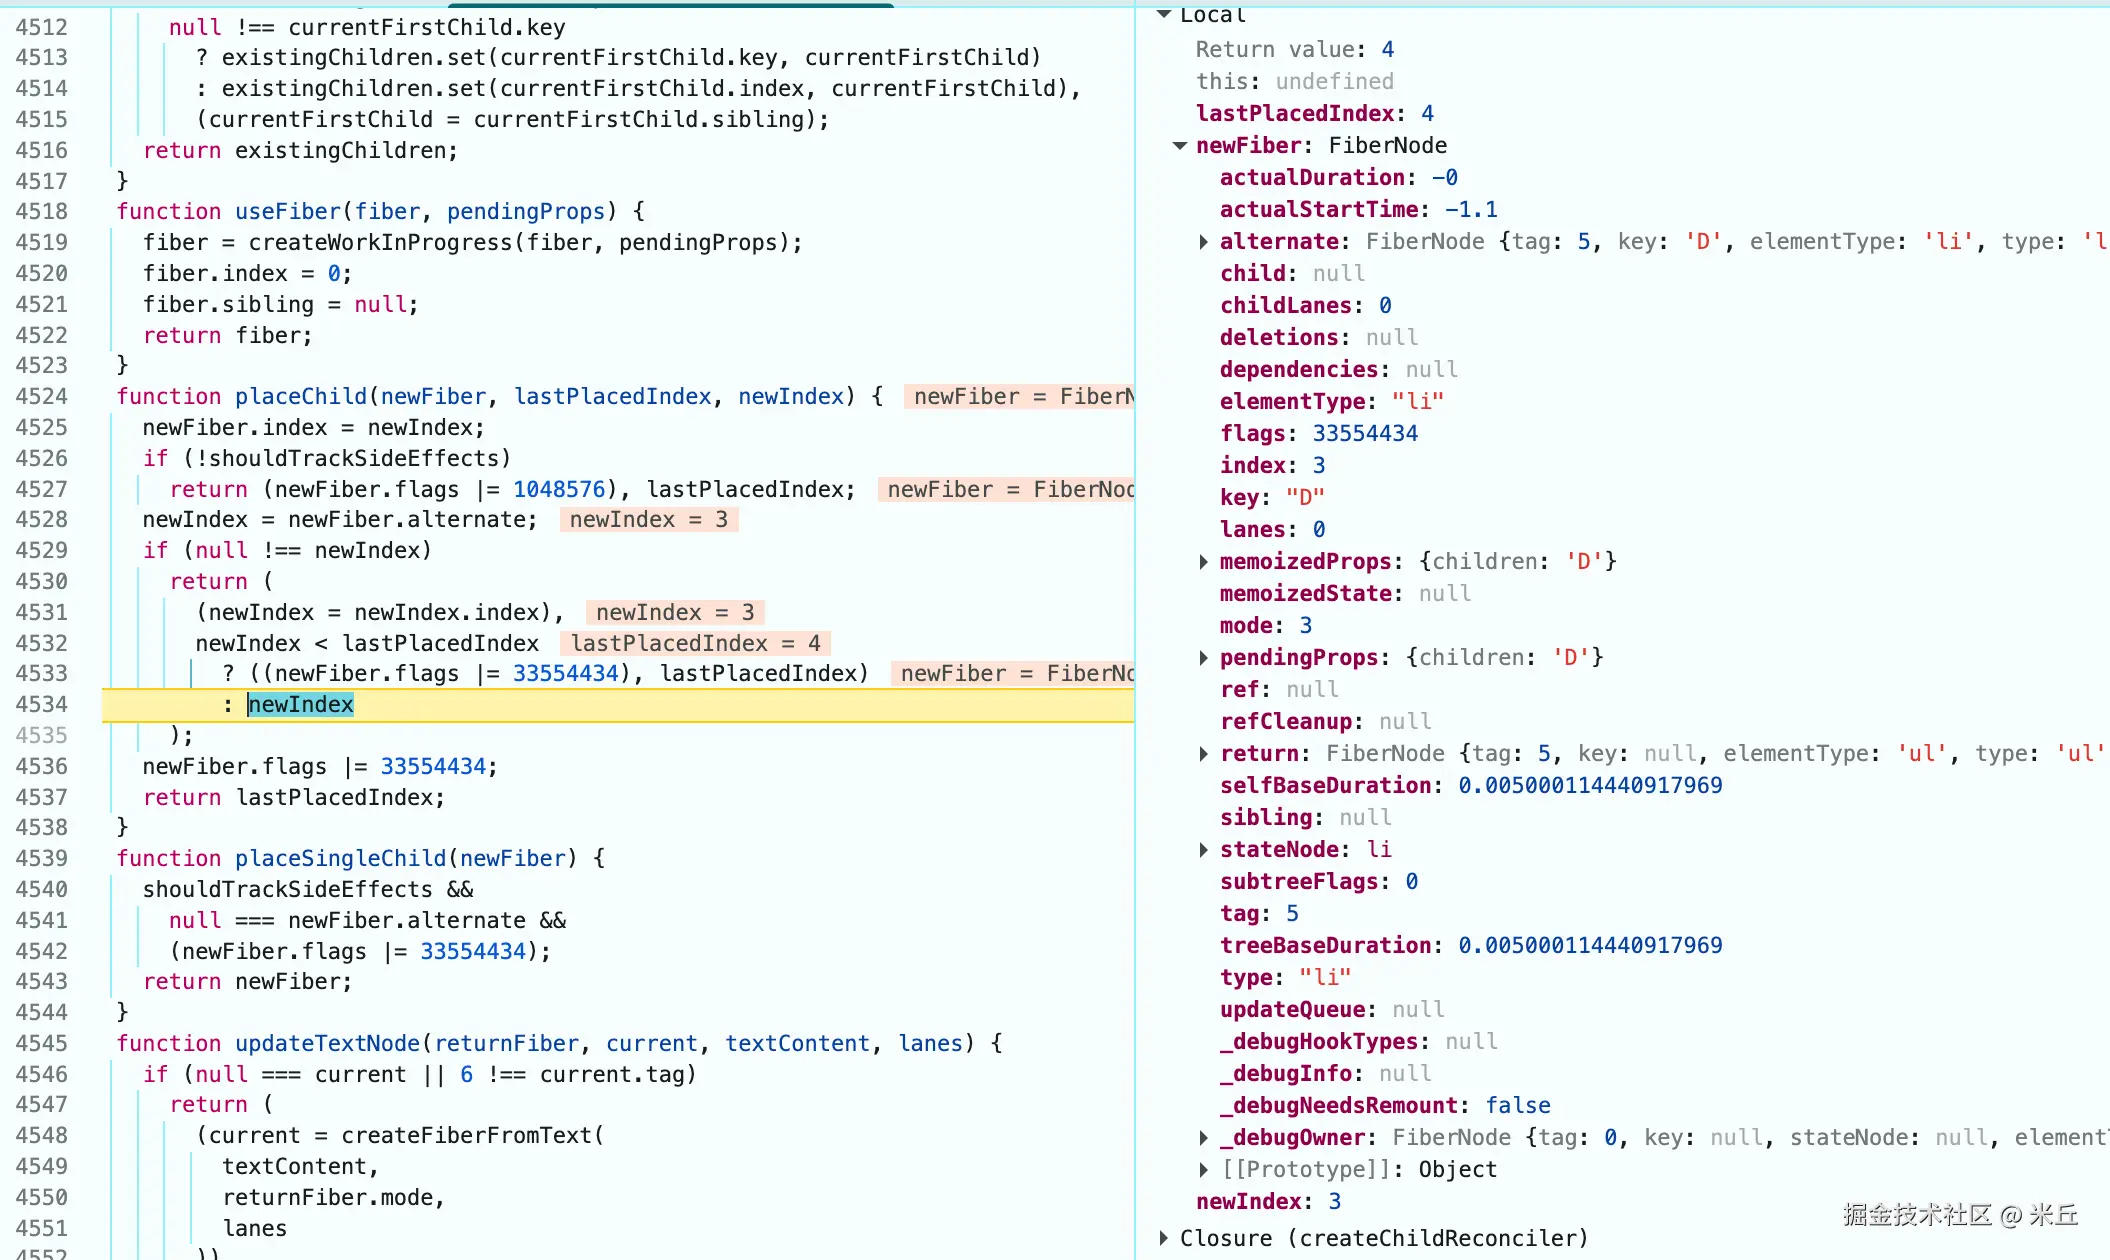The image size is (2110, 1260).
Task: Select the highlighted newIndex token on line 4534
Action: click(301, 705)
